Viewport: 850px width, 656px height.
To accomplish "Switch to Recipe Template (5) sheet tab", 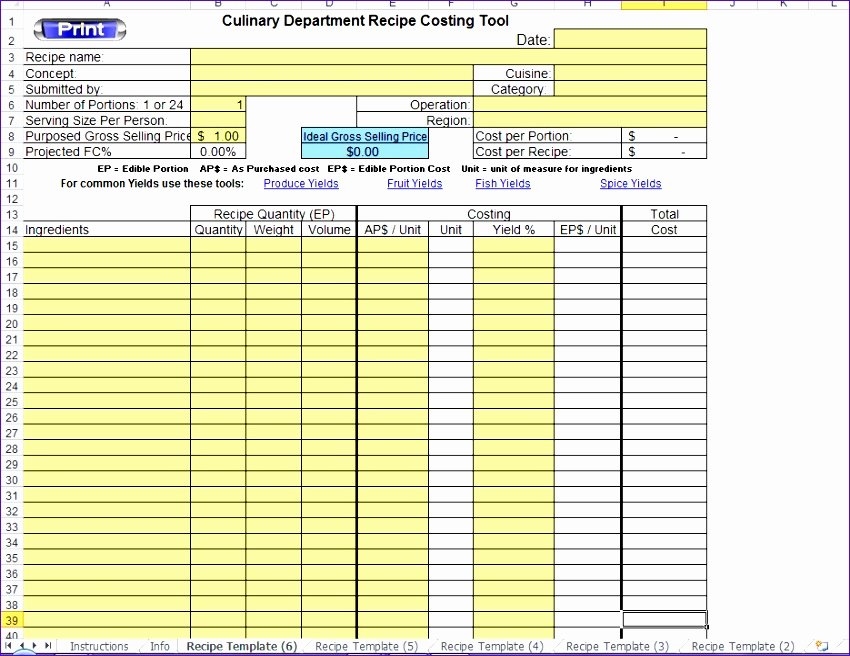I will (x=366, y=646).
